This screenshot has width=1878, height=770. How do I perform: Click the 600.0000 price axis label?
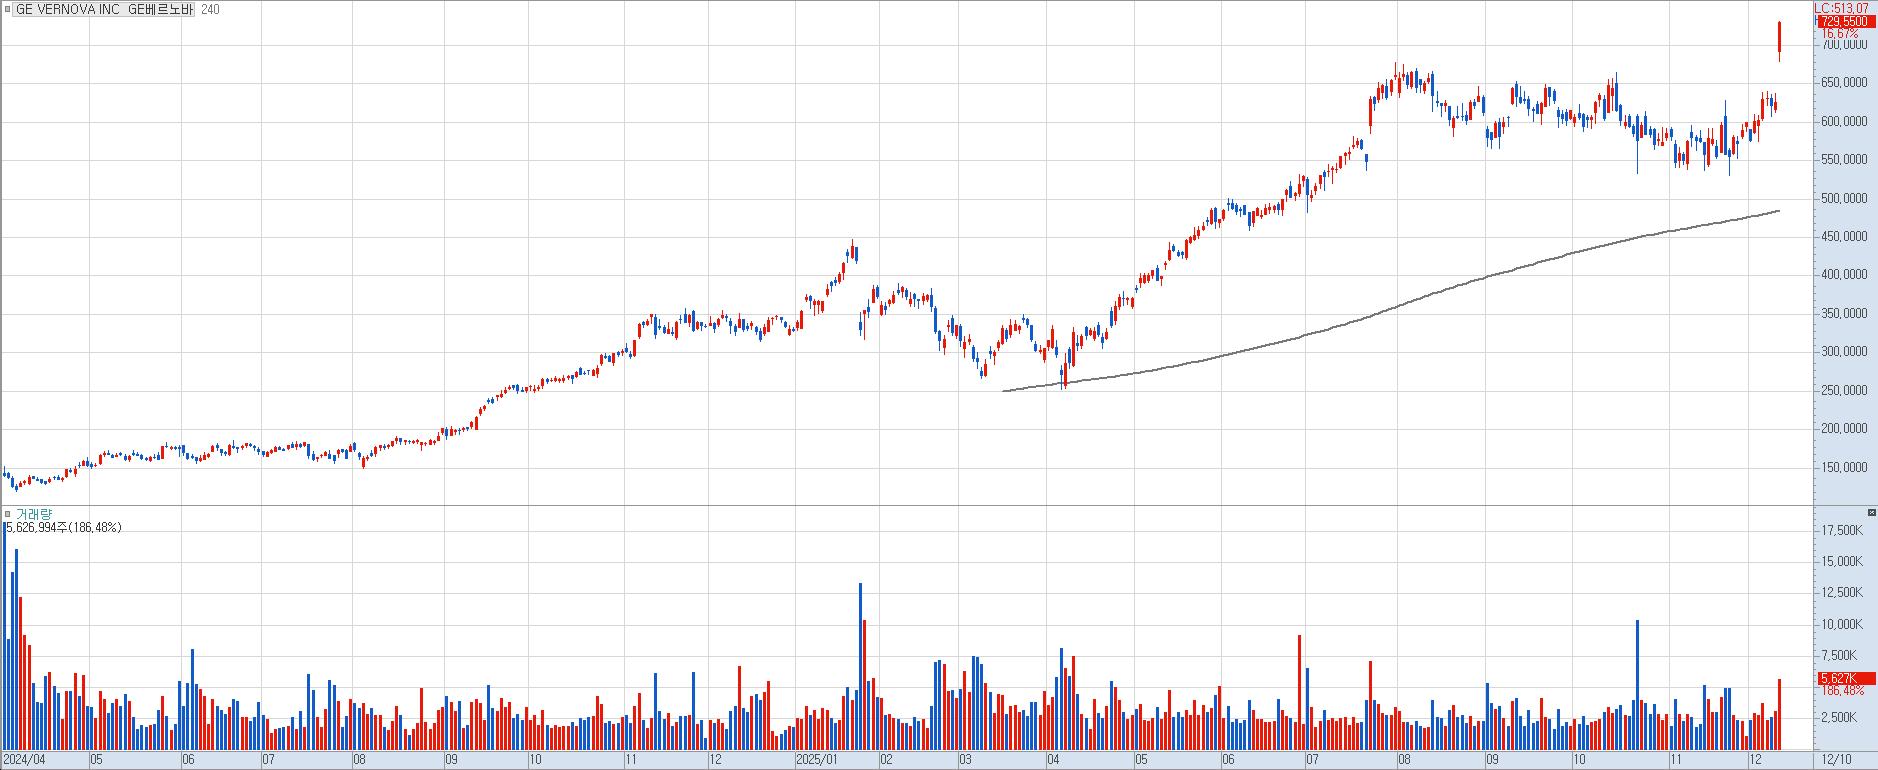click(1845, 121)
